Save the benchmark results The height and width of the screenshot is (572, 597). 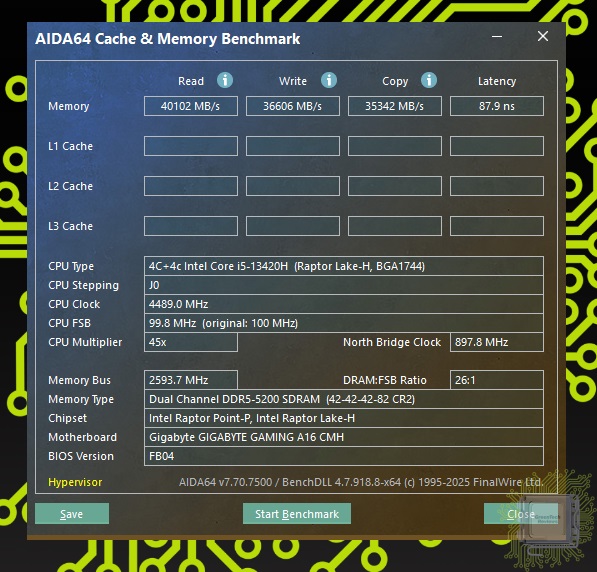tap(72, 514)
